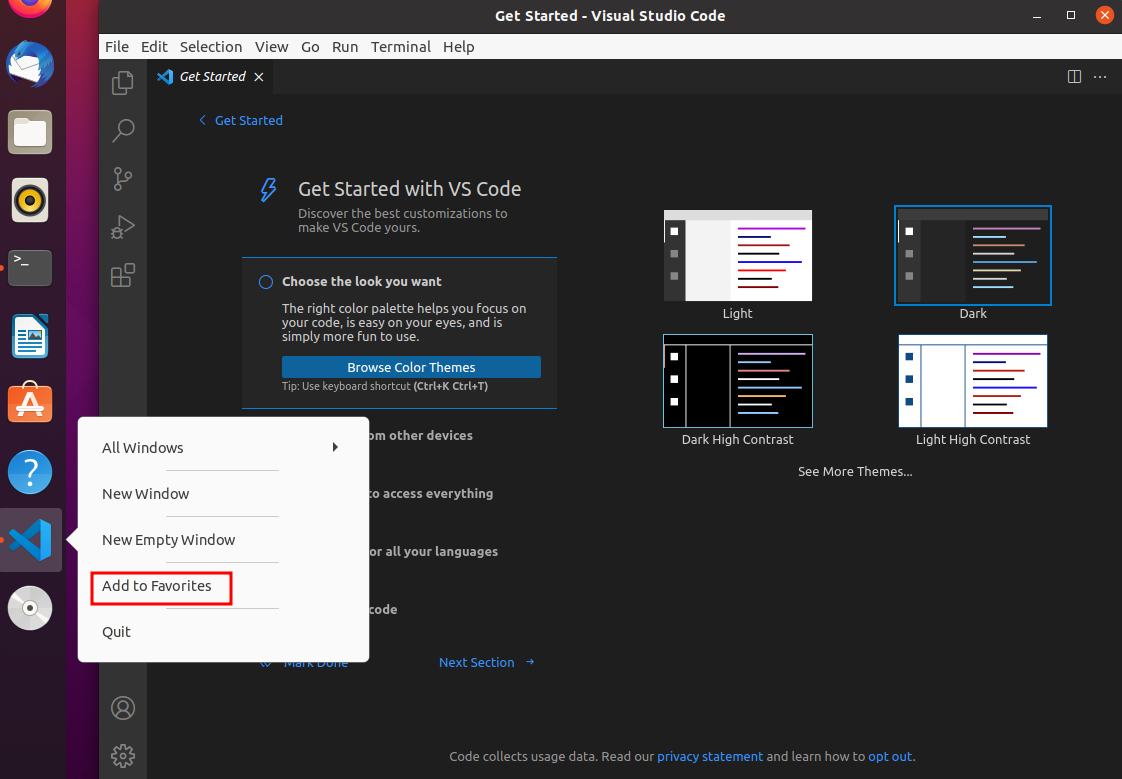1122x779 pixels.
Task: Open the Manage gear icon
Action: 122,755
